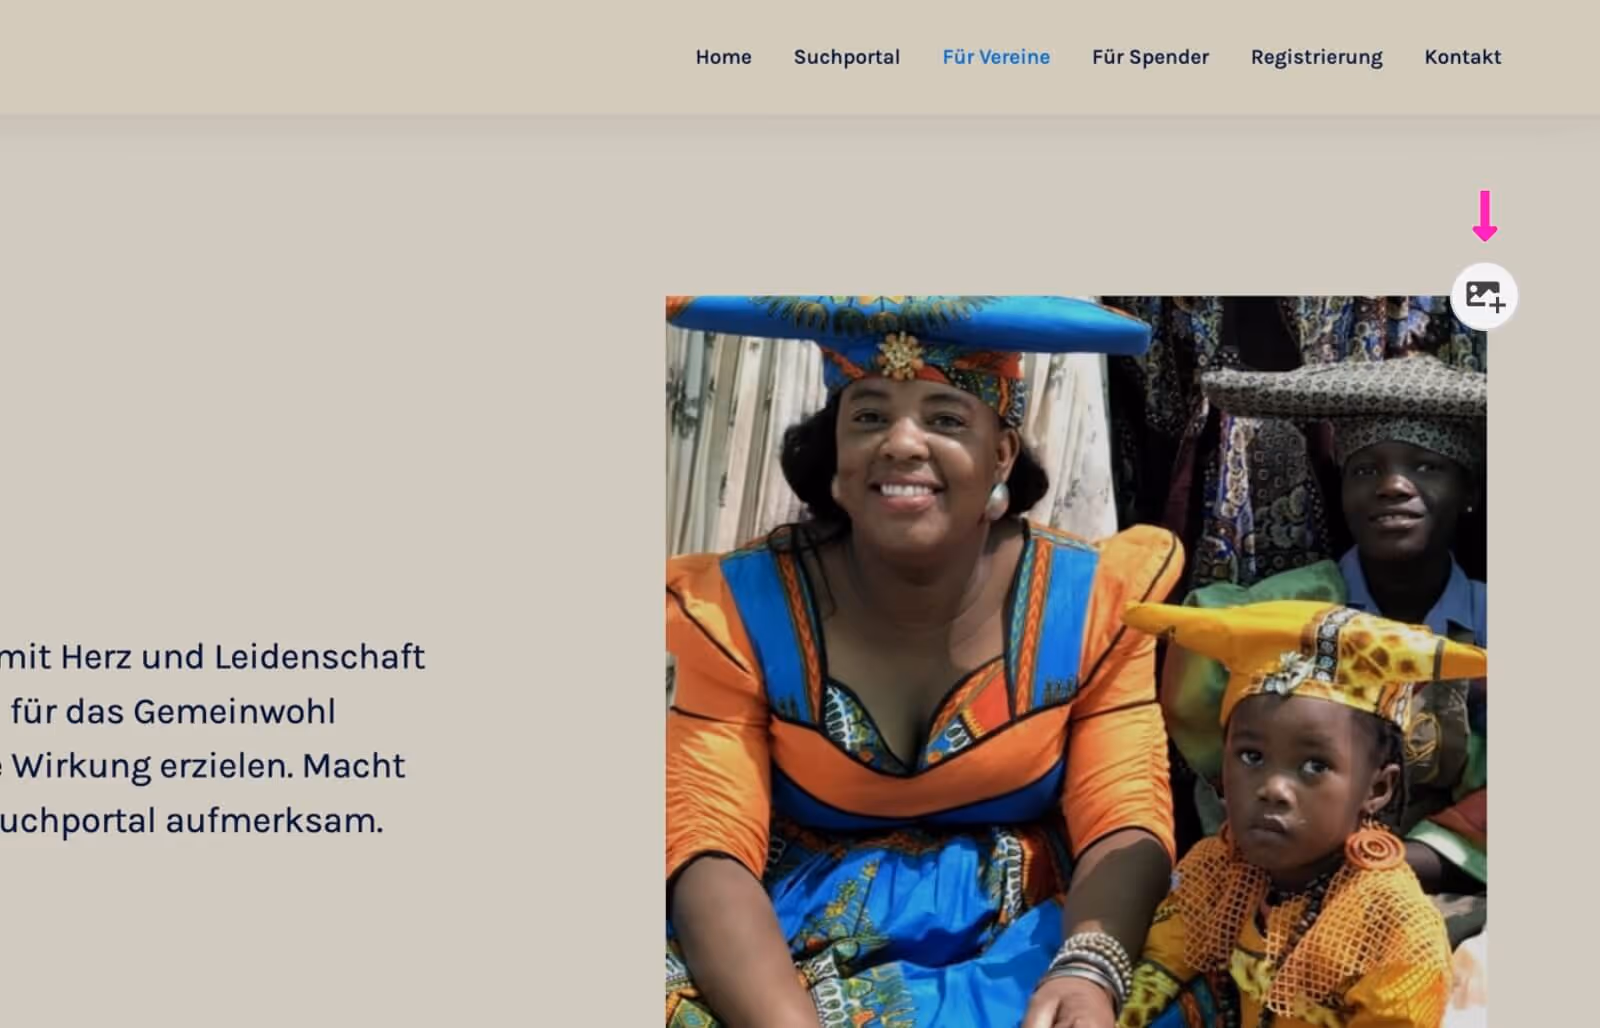The width and height of the screenshot is (1600, 1028).
Task: Click the woman's beaded bracelets
Action: click(x=1090, y=967)
